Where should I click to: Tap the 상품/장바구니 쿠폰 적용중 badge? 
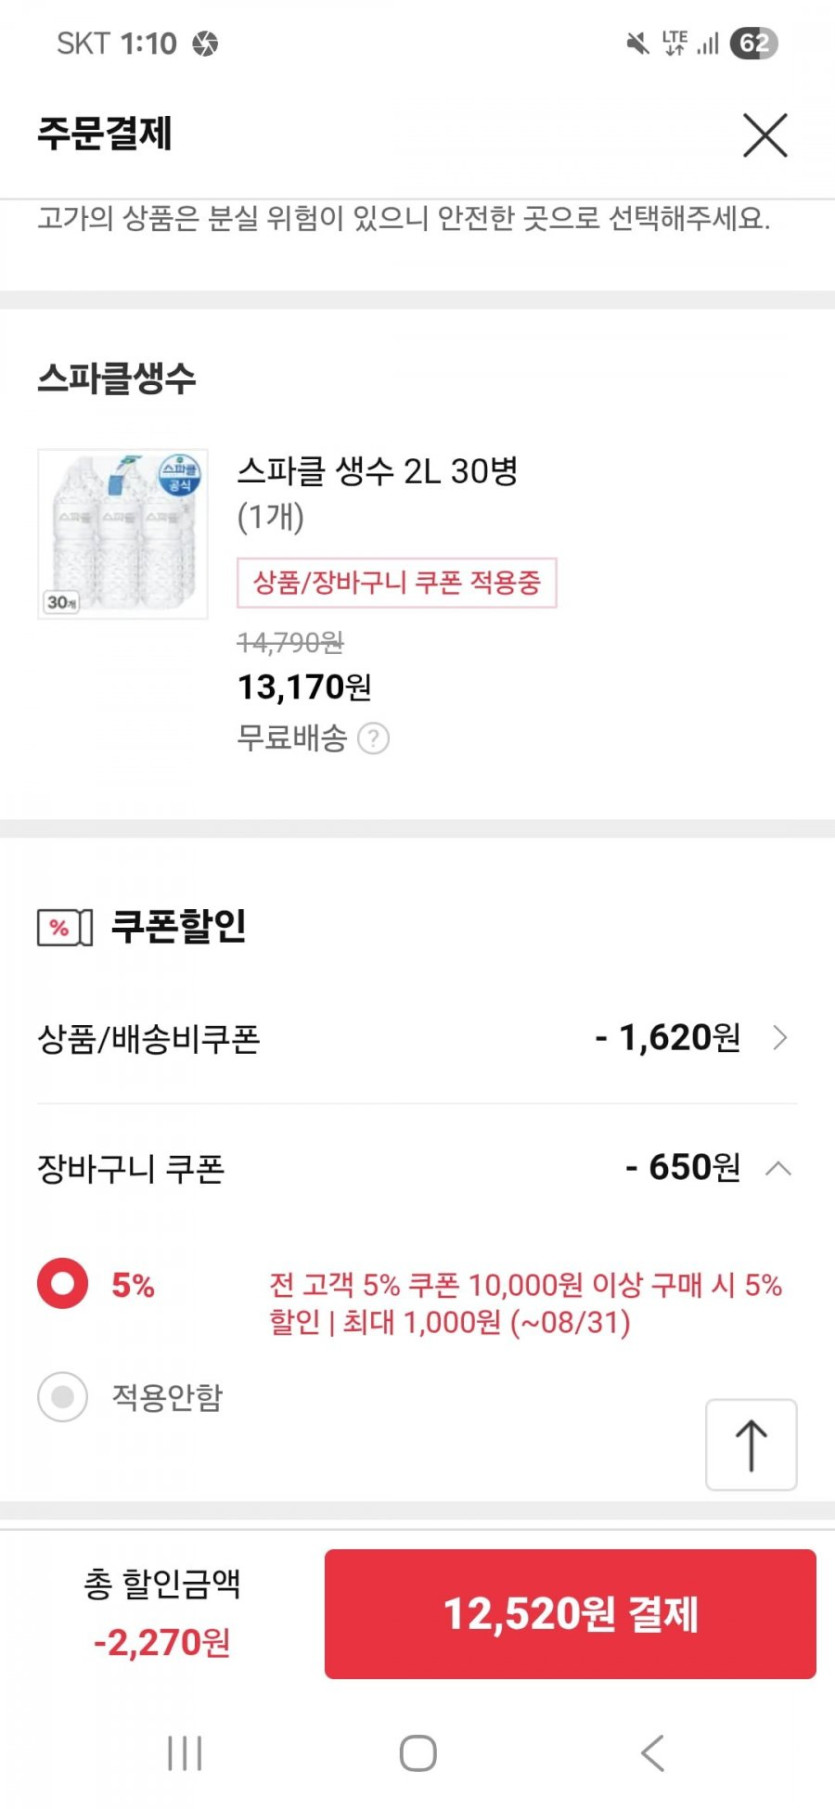tap(396, 583)
